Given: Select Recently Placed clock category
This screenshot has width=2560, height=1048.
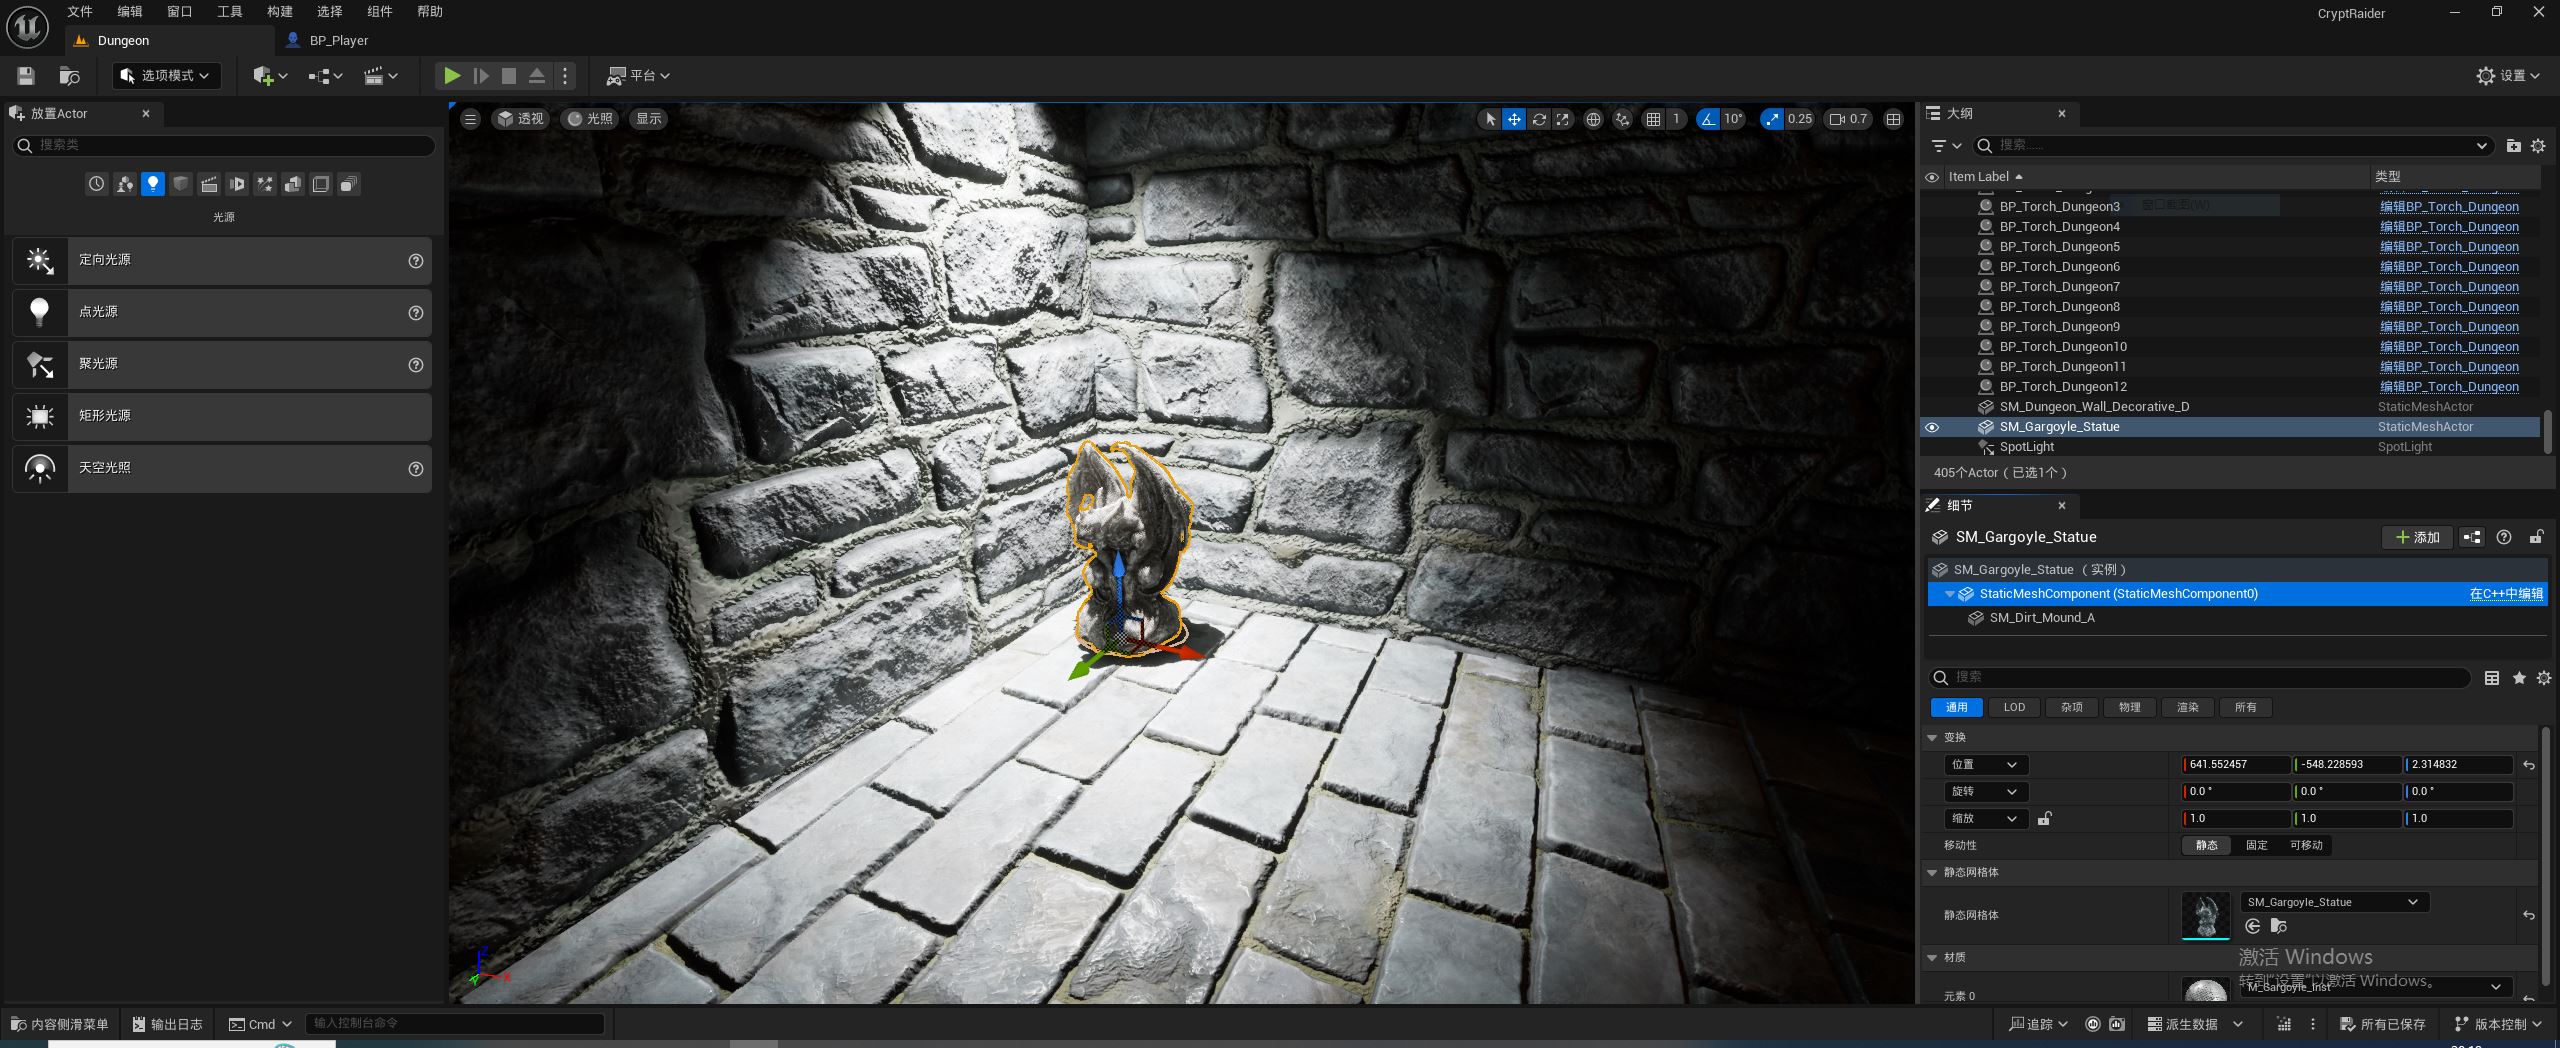Looking at the screenshot, I should 96,184.
